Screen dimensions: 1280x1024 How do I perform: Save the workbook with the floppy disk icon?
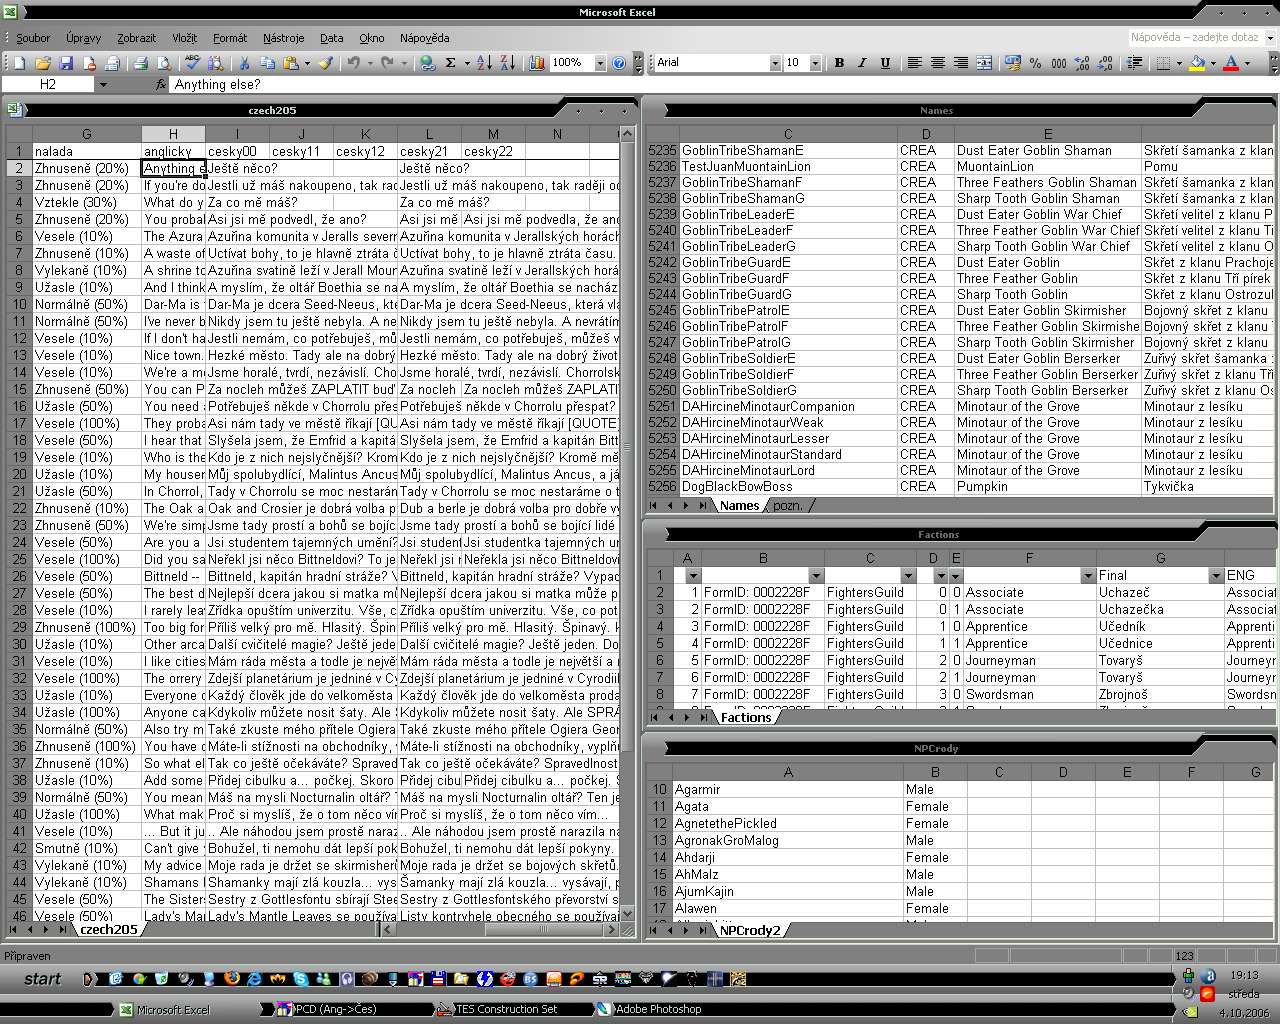tap(66, 63)
